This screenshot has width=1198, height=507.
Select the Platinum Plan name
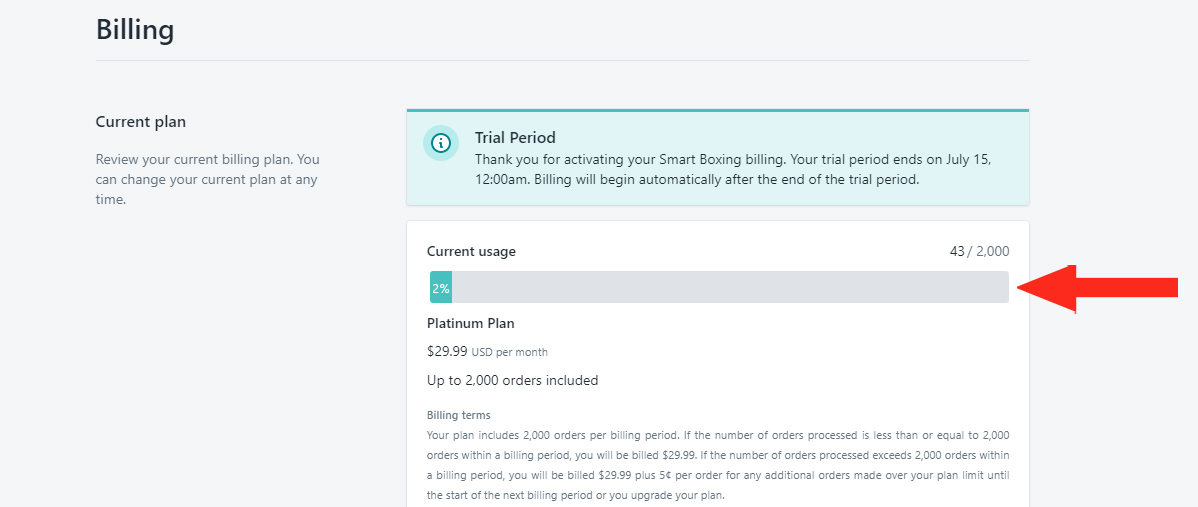[x=471, y=323]
